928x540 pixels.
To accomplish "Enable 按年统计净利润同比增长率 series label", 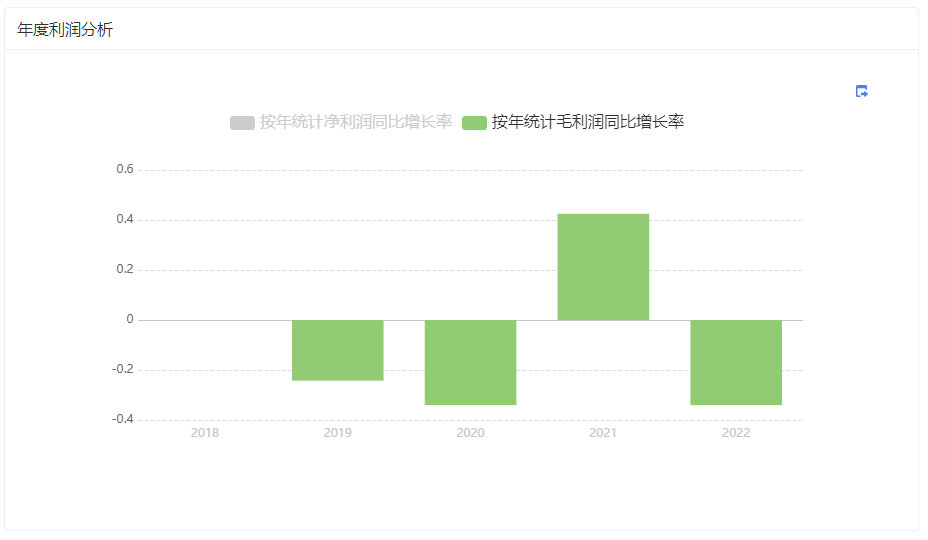I will [x=356, y=122].
